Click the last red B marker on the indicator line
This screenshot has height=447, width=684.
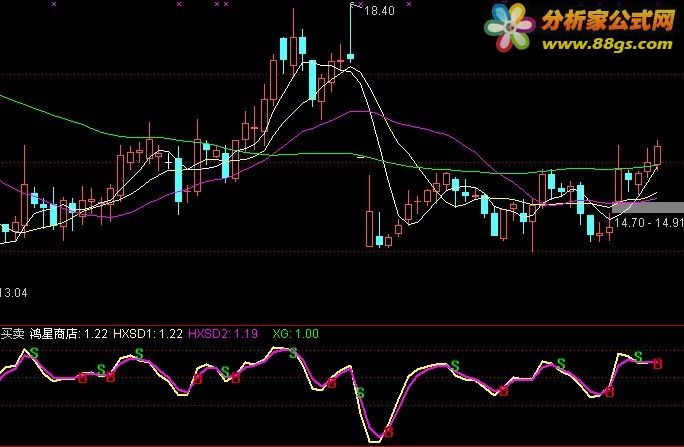657,363
